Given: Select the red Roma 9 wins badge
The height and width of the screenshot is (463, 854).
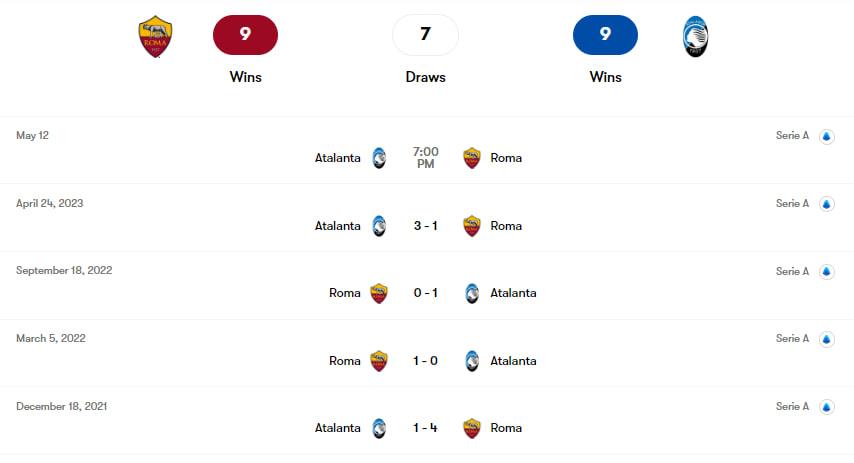Looking at the screenshot, I should click(x=245, y=35).
